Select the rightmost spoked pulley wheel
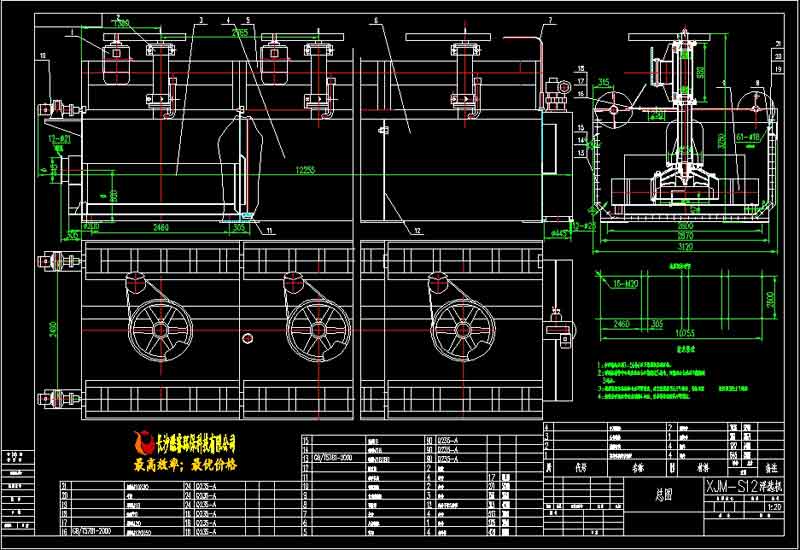 (457, 326)
